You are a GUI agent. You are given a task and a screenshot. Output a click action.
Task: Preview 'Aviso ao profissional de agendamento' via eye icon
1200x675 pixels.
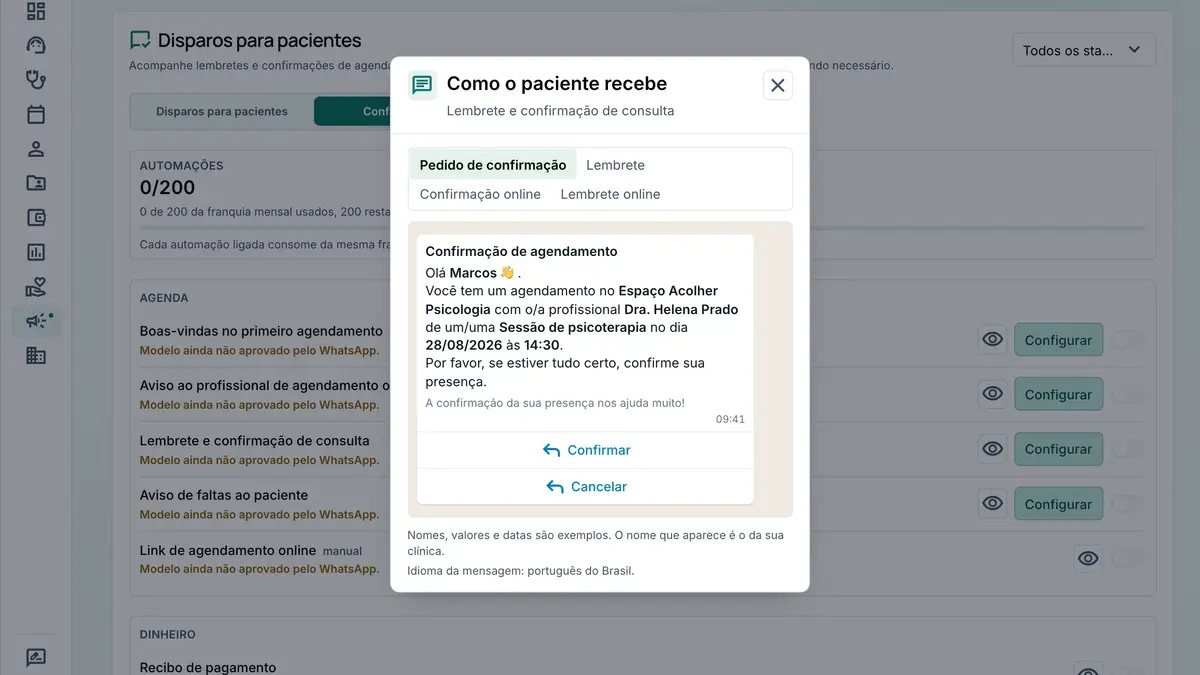tap(992, 394)
